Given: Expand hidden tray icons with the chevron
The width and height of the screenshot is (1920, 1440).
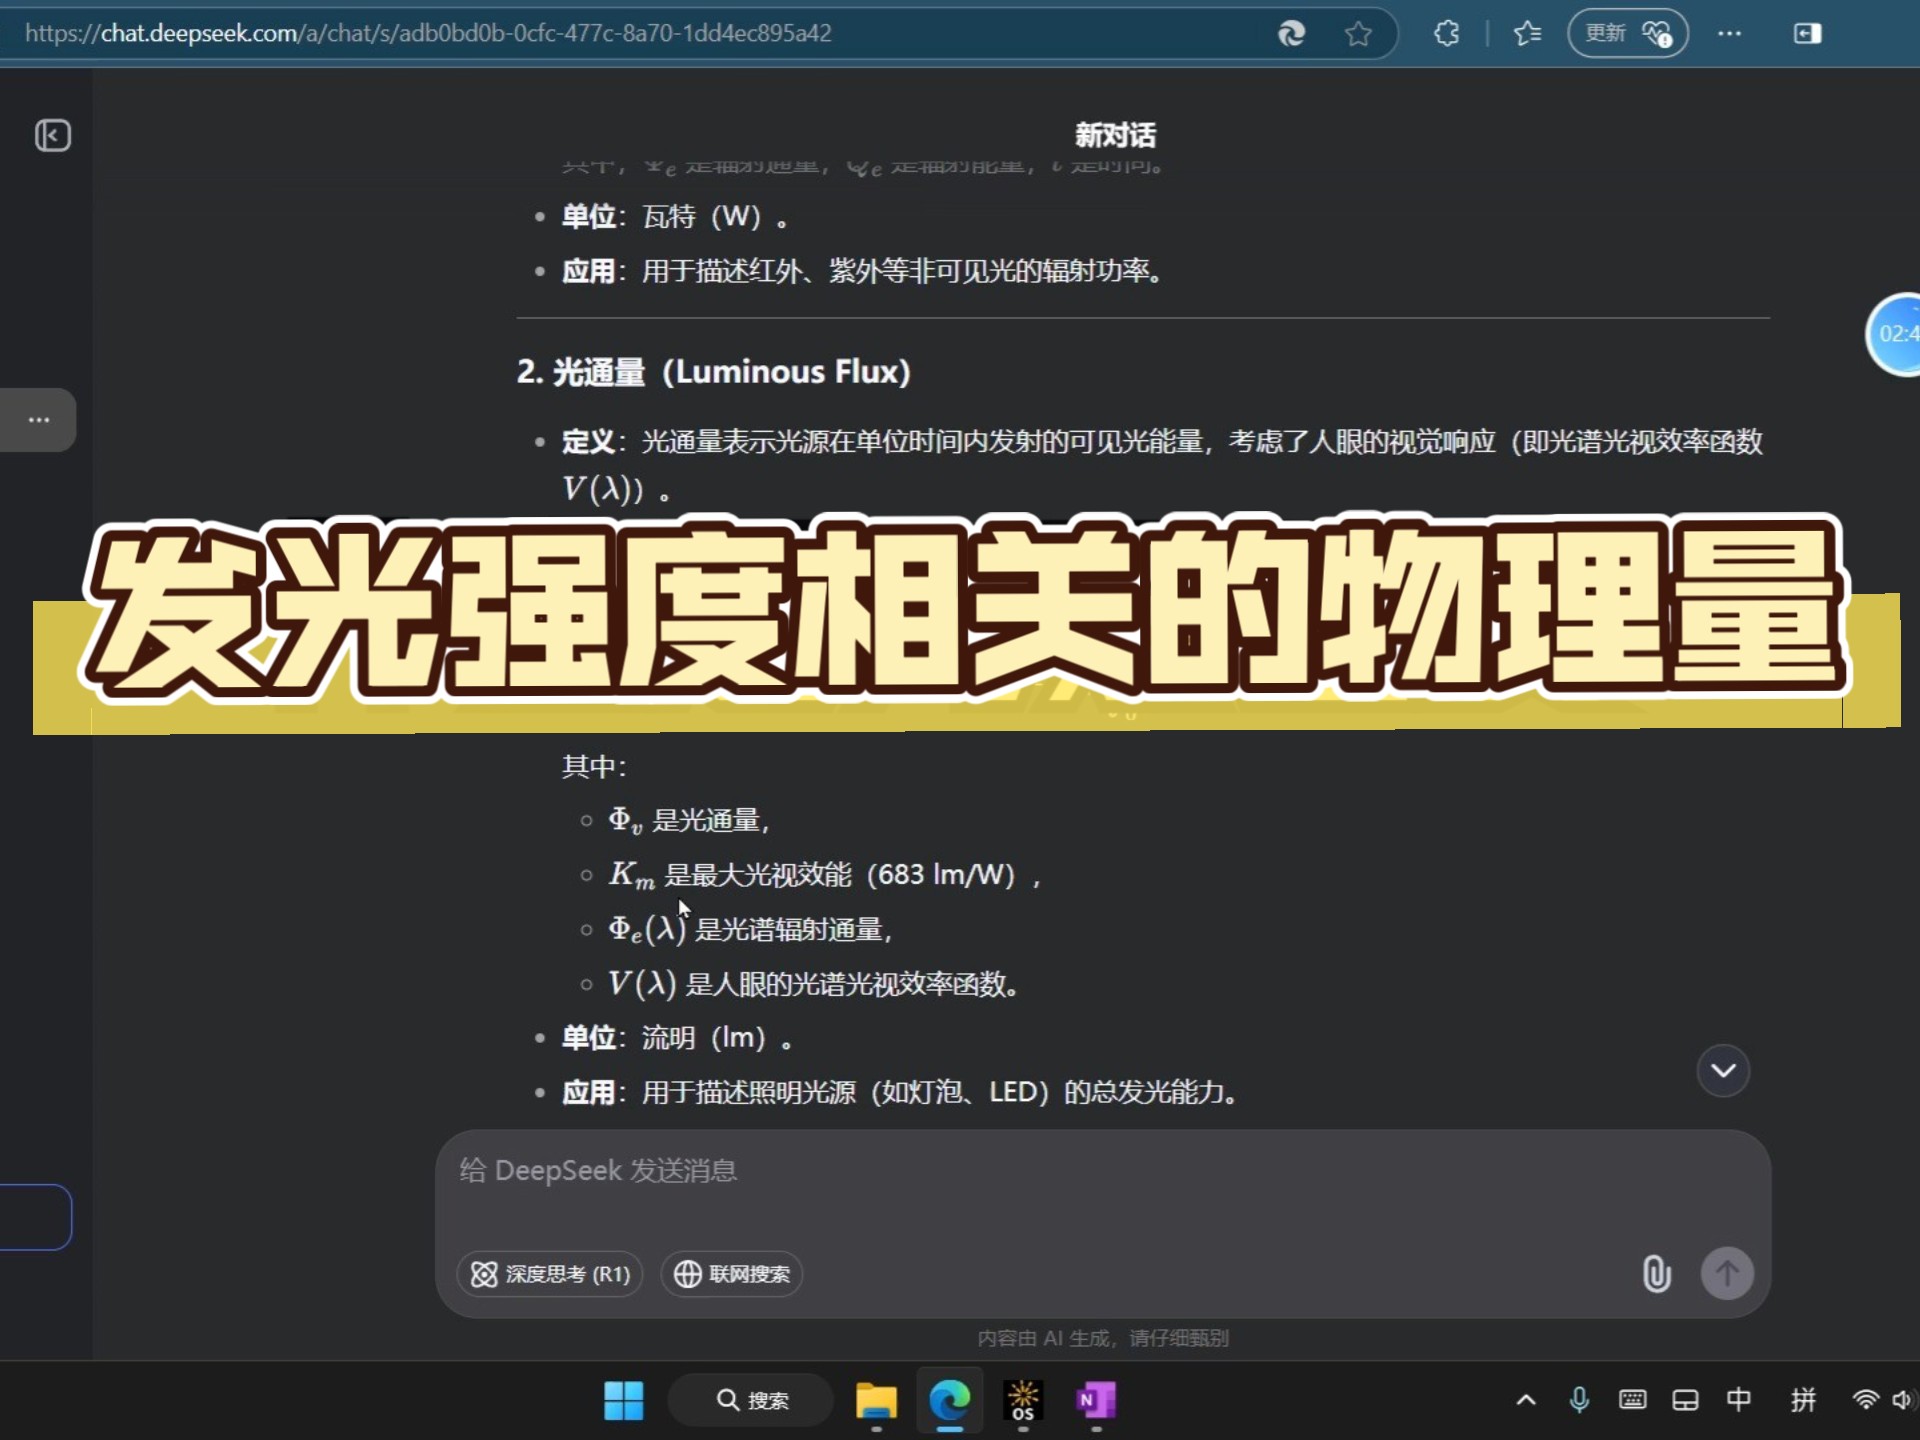Looking at the screenshot, I should tap(1526, 1400).
